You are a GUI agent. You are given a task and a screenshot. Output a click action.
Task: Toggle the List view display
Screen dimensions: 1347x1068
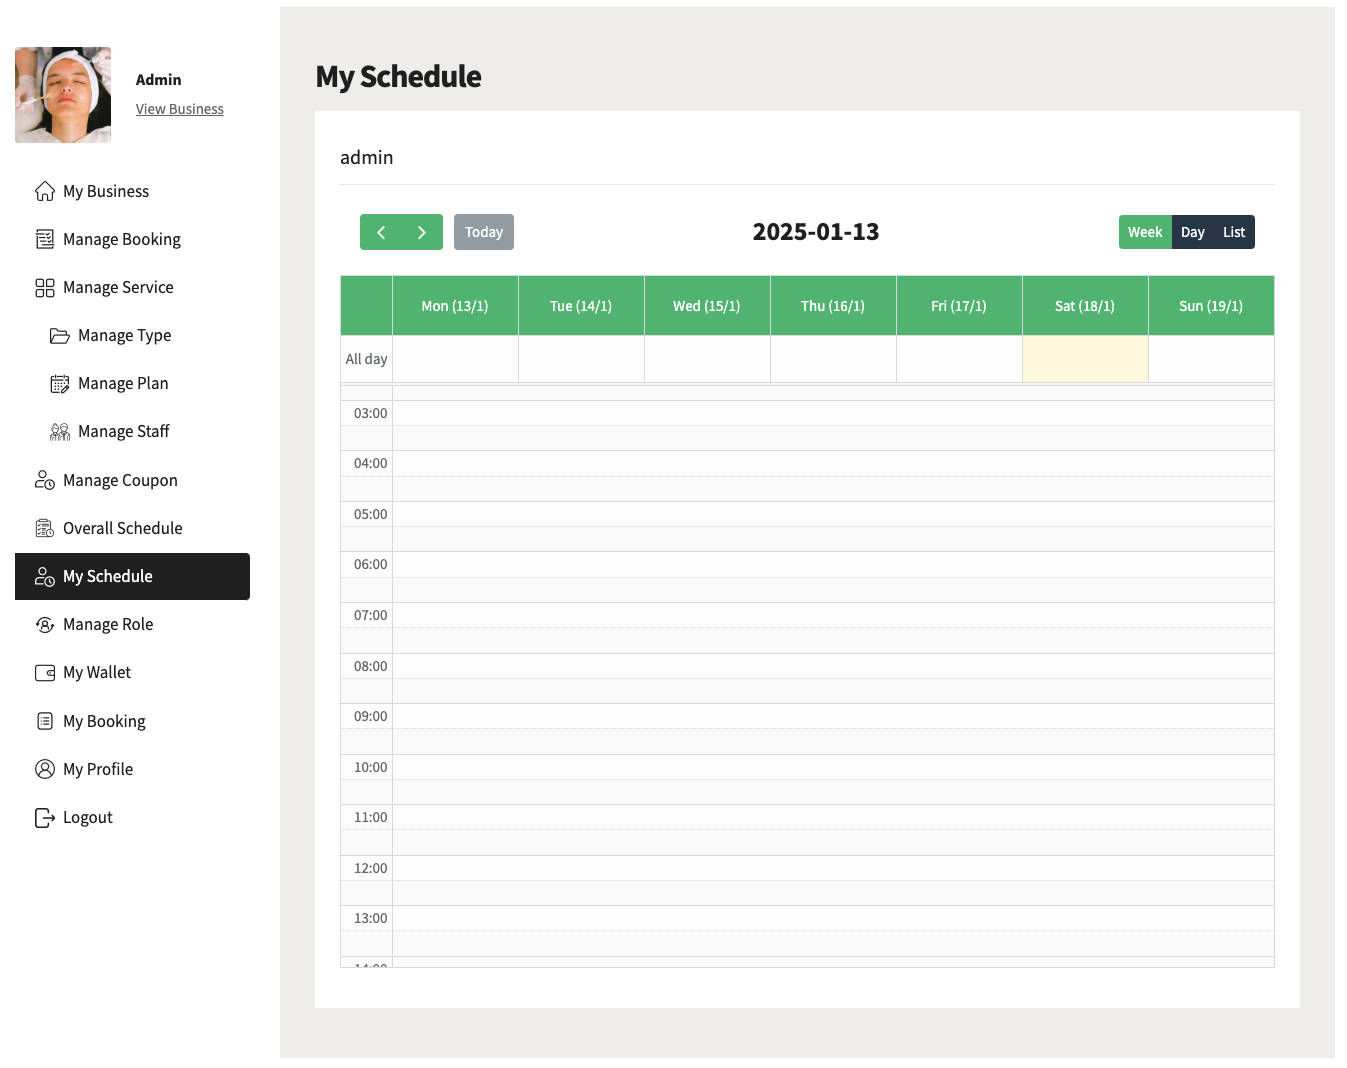point(1234,231)
